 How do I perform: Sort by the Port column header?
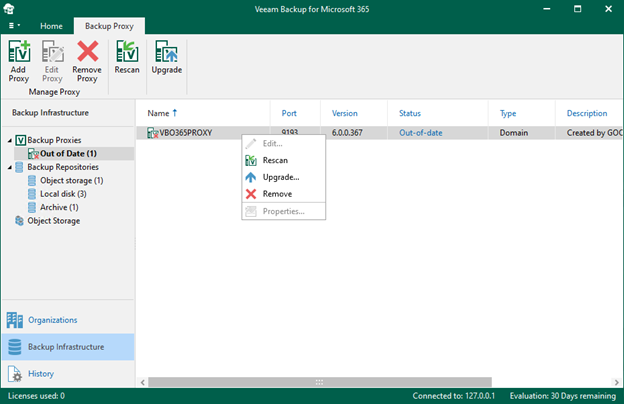pos(289,113)
